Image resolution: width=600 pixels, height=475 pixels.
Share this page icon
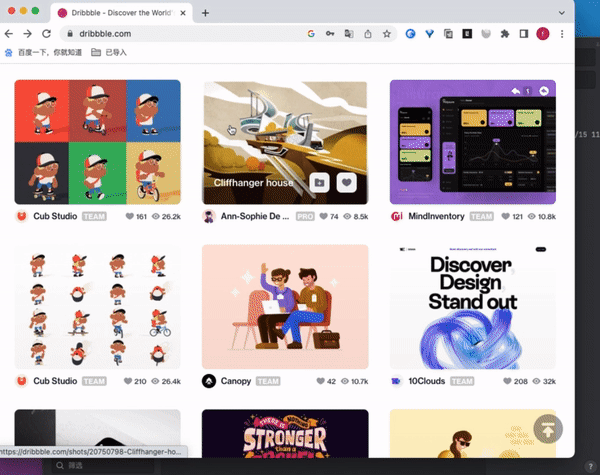[368, 34]
